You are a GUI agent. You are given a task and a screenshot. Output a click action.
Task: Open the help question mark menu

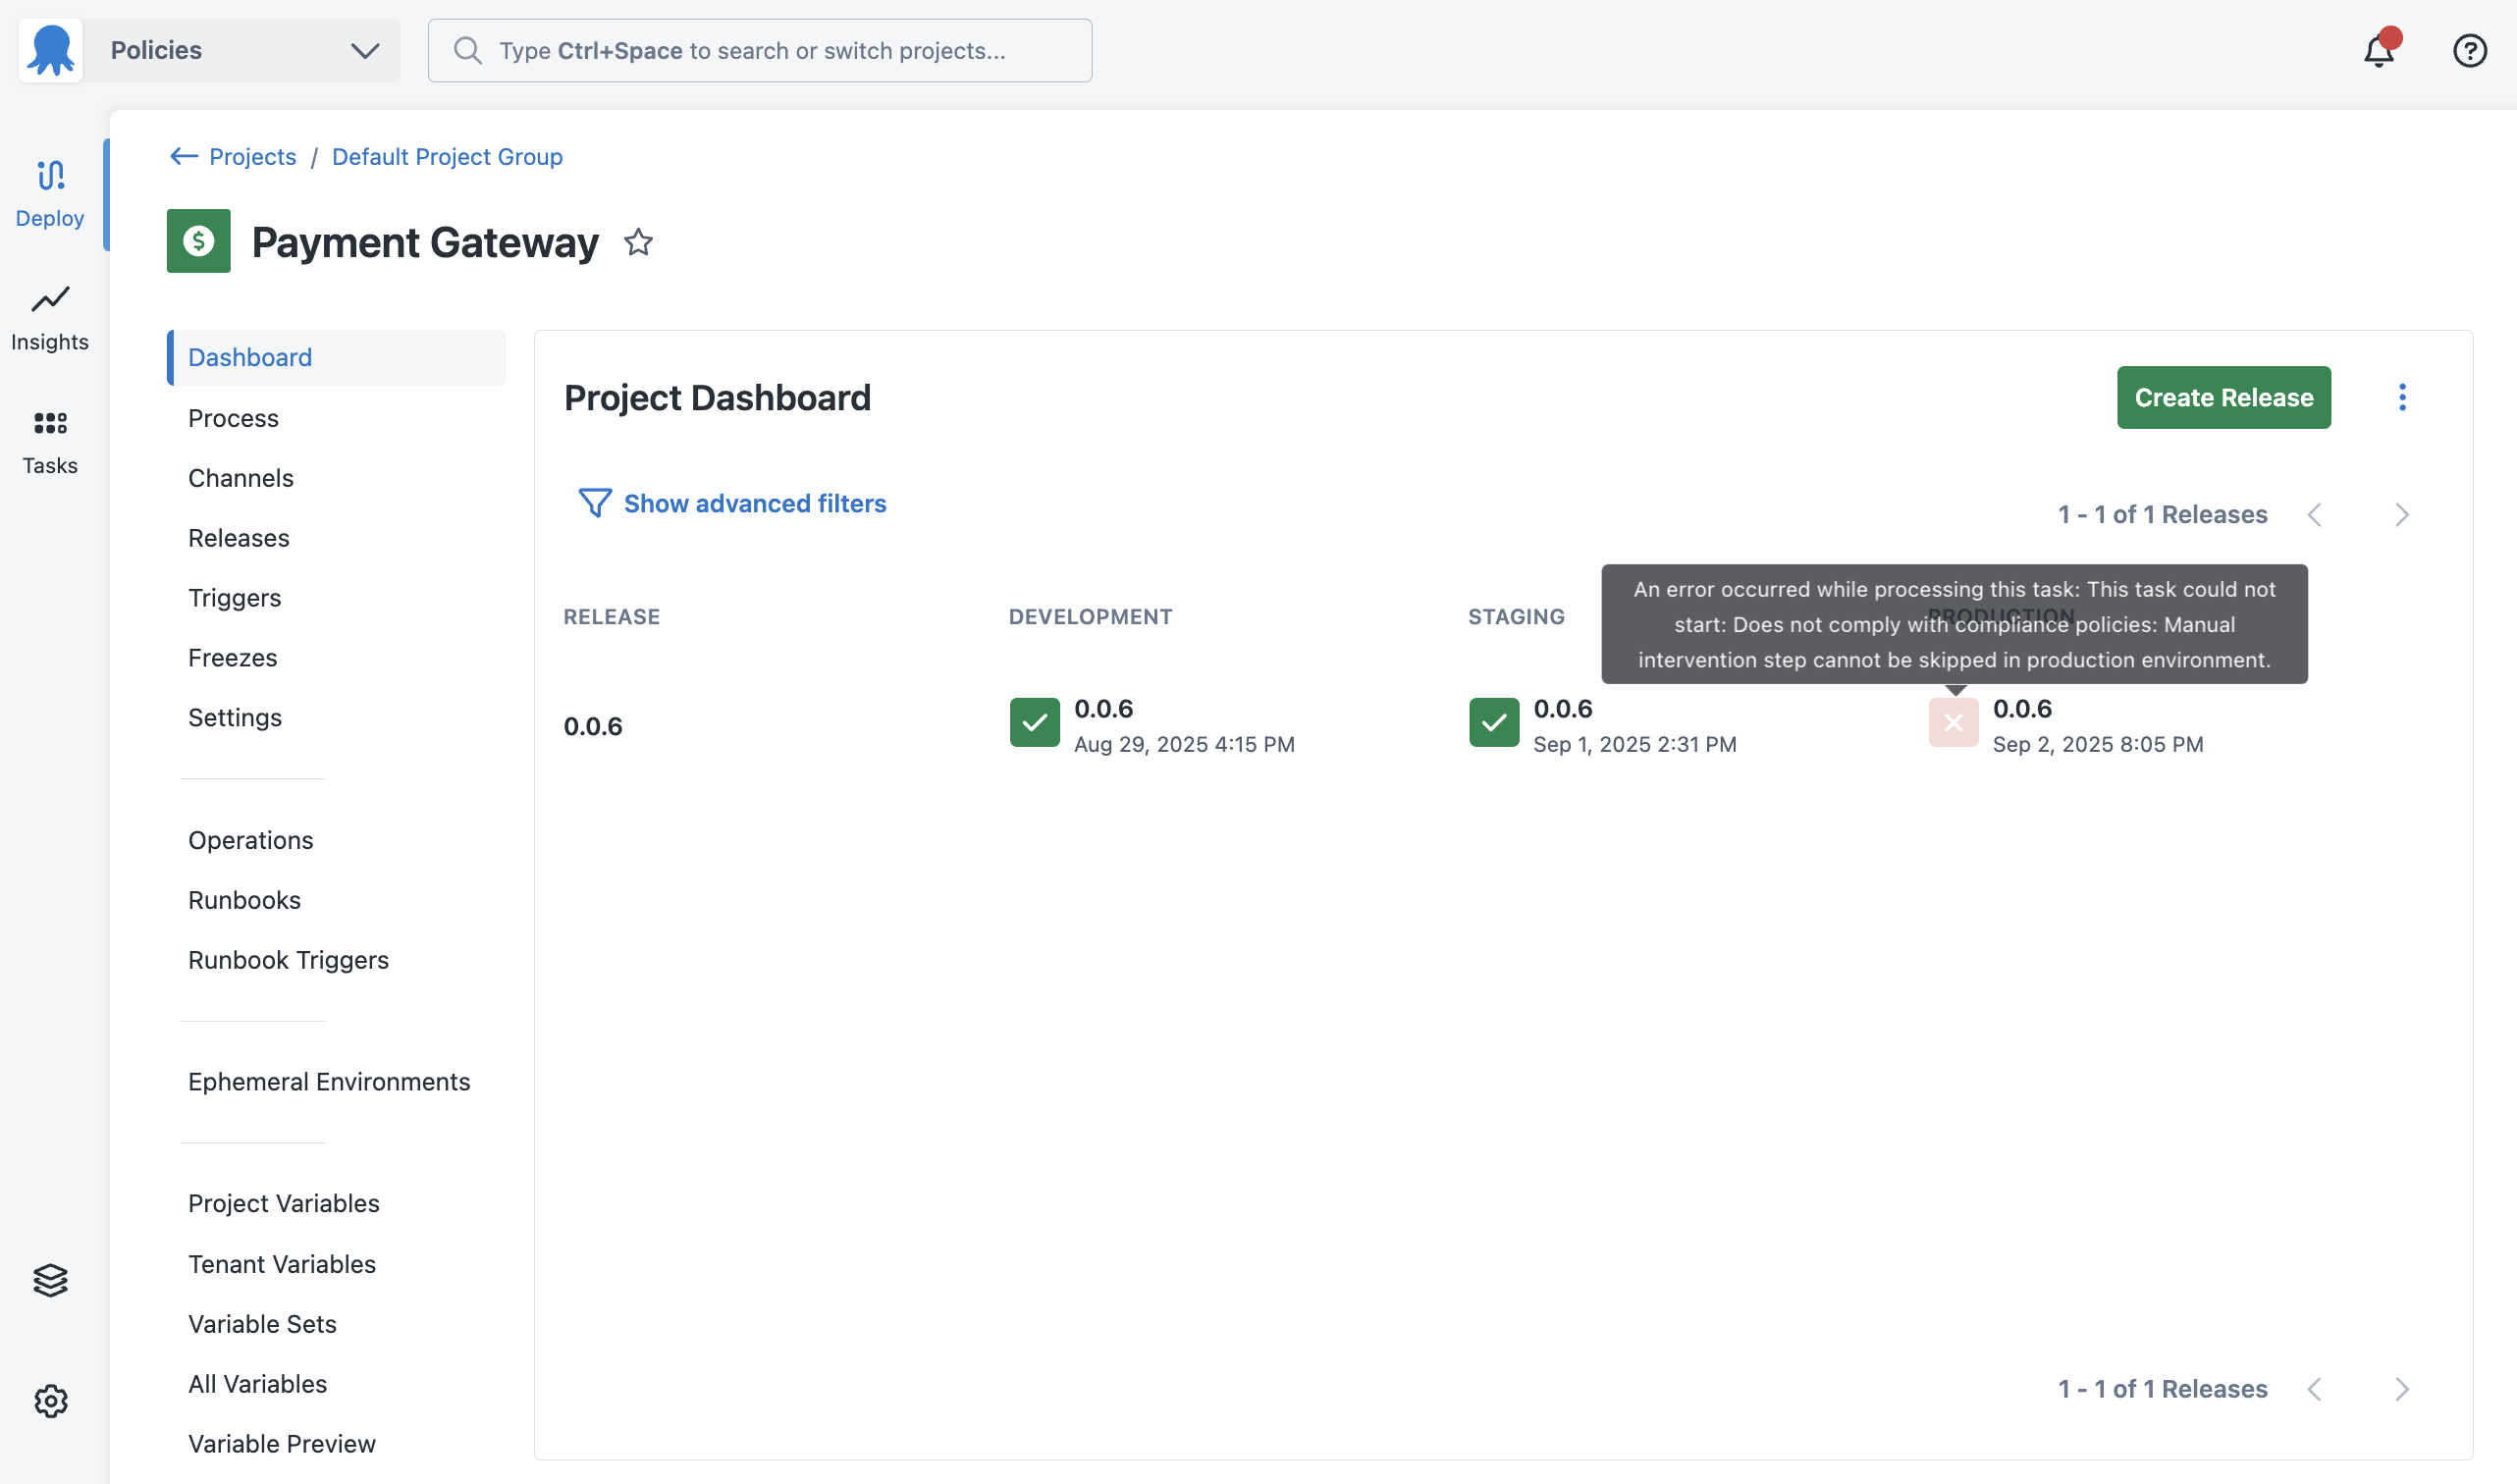coord(2470,50)
